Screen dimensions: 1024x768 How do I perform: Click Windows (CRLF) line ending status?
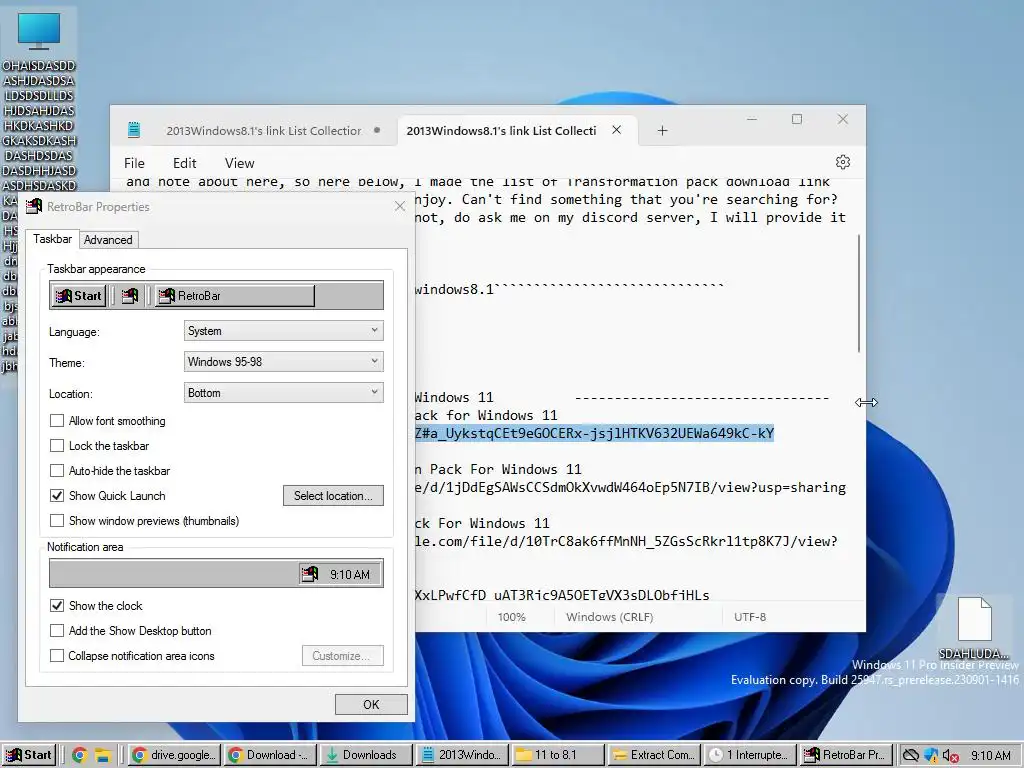[609, 617]
